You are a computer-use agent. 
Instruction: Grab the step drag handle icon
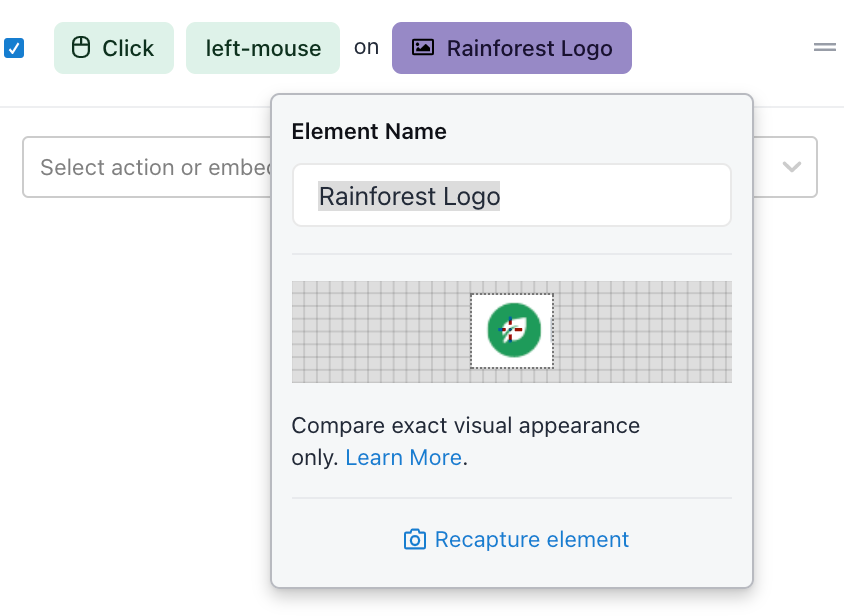coord(825,47)
